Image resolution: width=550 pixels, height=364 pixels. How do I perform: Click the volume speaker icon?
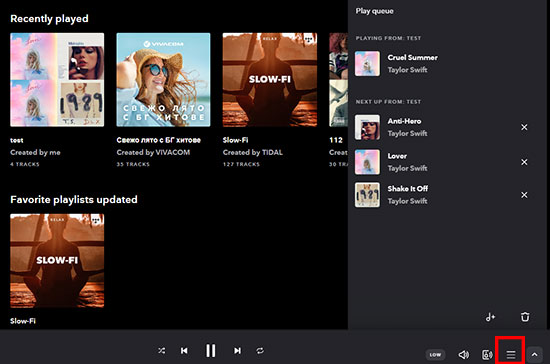(463, 355)
